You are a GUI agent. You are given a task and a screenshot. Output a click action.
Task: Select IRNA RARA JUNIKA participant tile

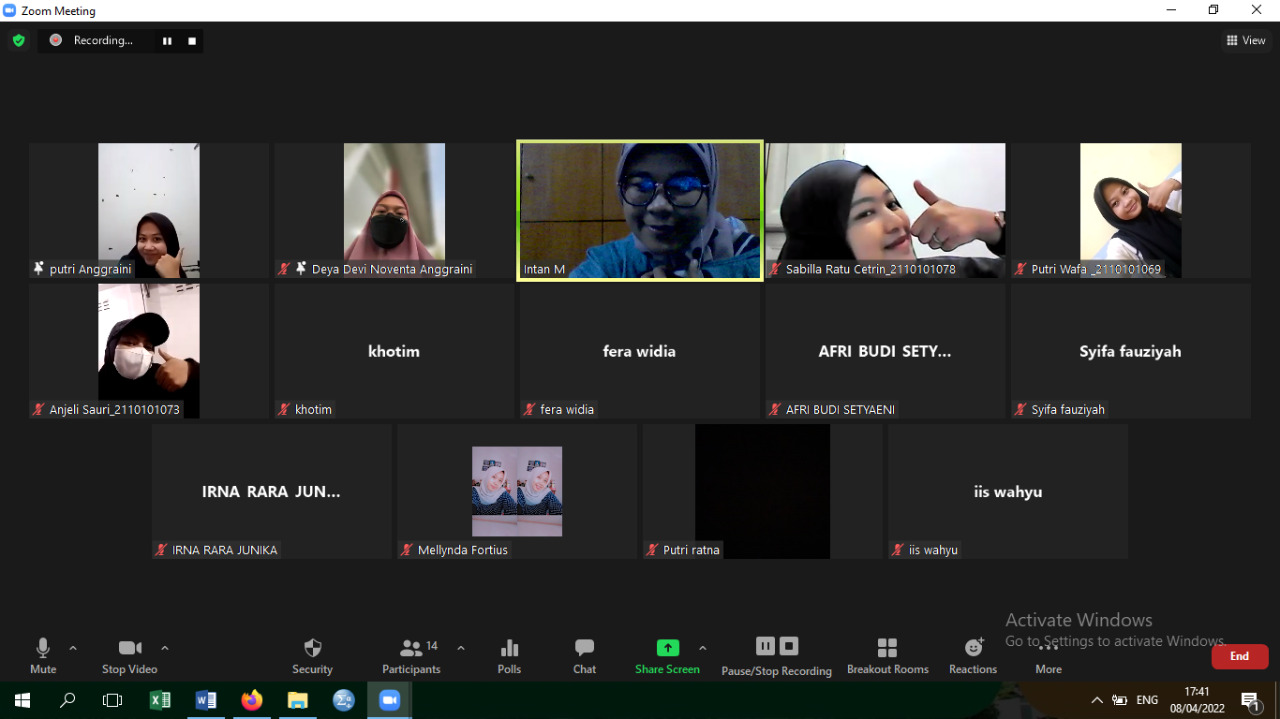[x=272, y=491]
